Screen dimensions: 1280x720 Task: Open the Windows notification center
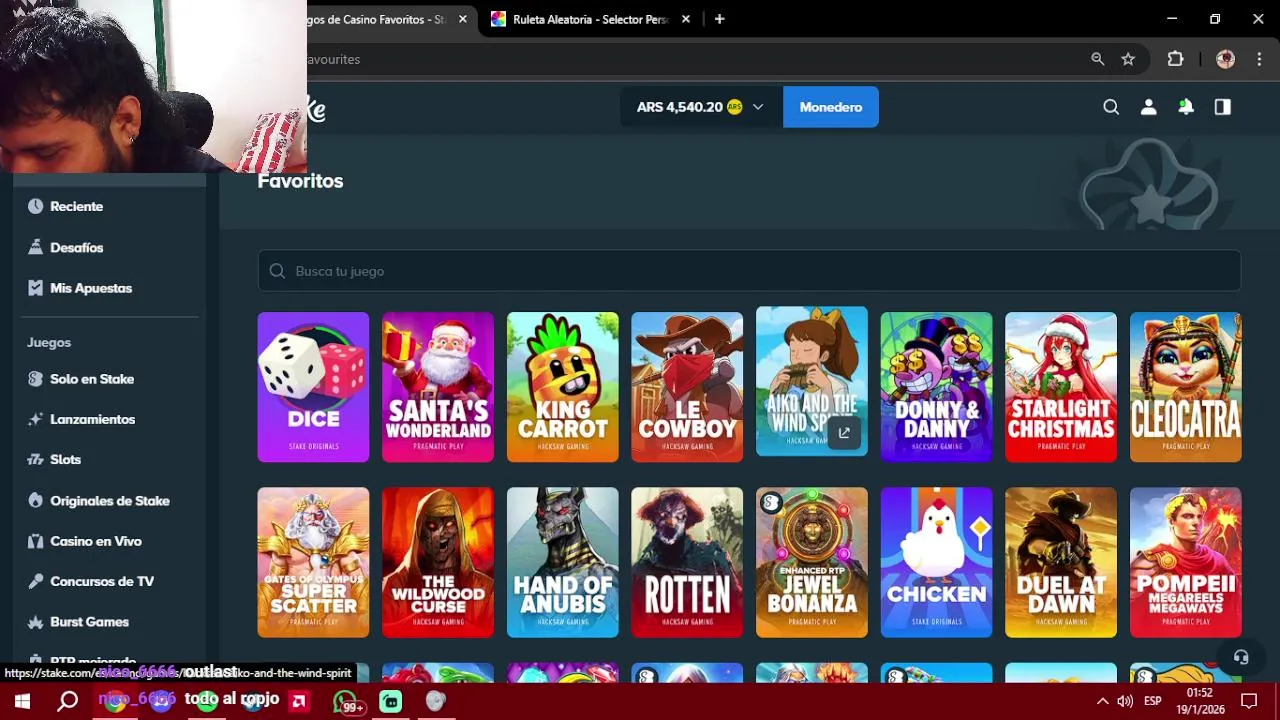pos(1249,701)
